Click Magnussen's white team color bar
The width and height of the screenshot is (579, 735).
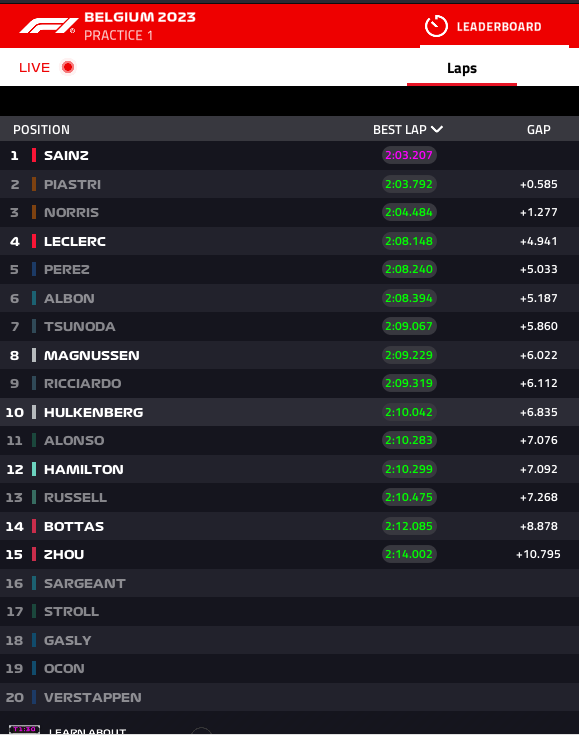34,355
